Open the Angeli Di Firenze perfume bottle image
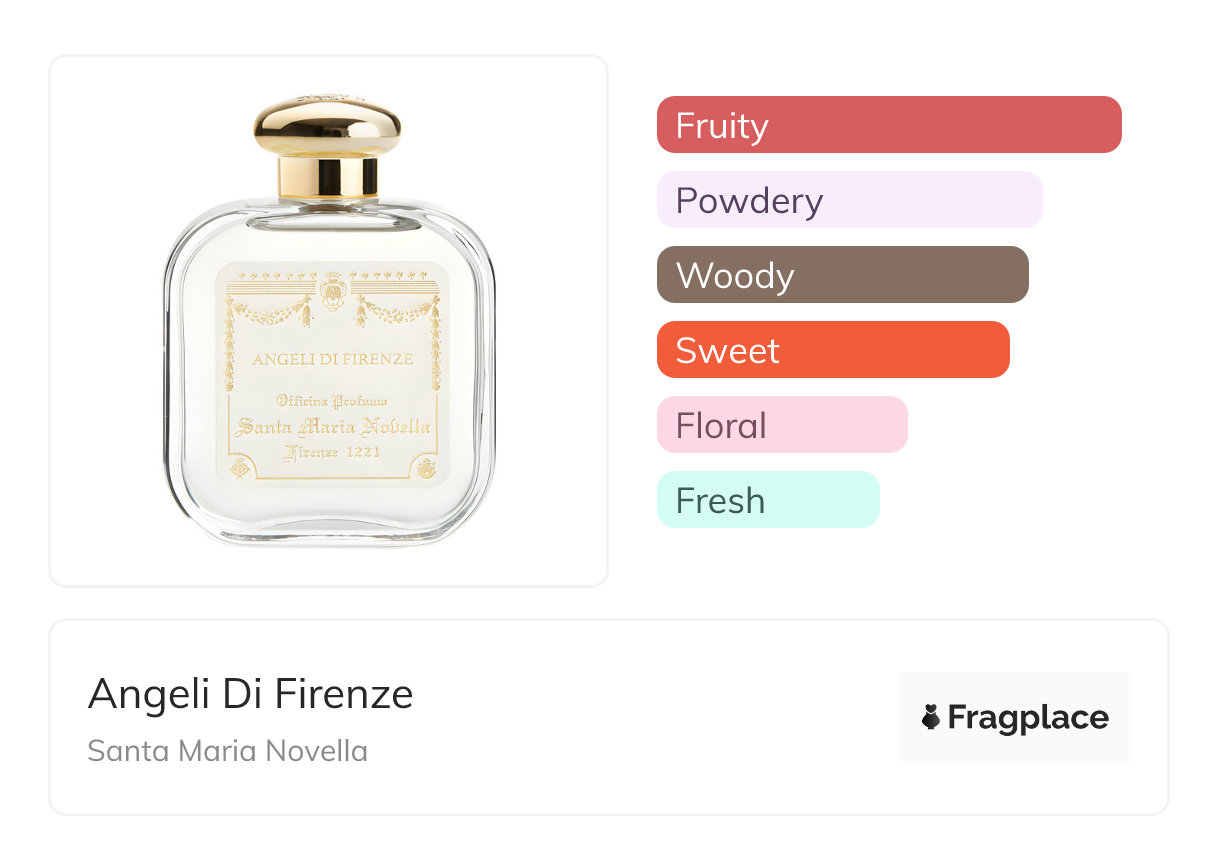The image size is (1218, 864). (x=329, y=320)
